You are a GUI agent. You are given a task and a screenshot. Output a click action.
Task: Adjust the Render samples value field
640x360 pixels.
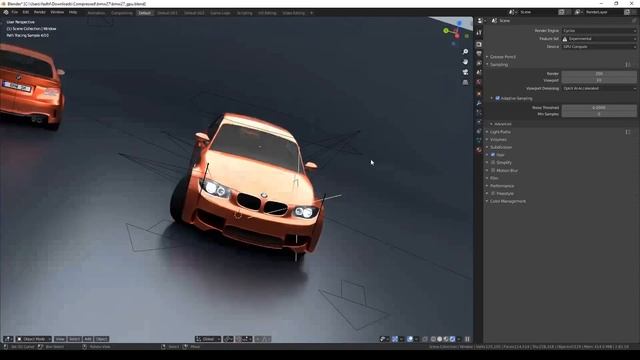click(599, 74)
